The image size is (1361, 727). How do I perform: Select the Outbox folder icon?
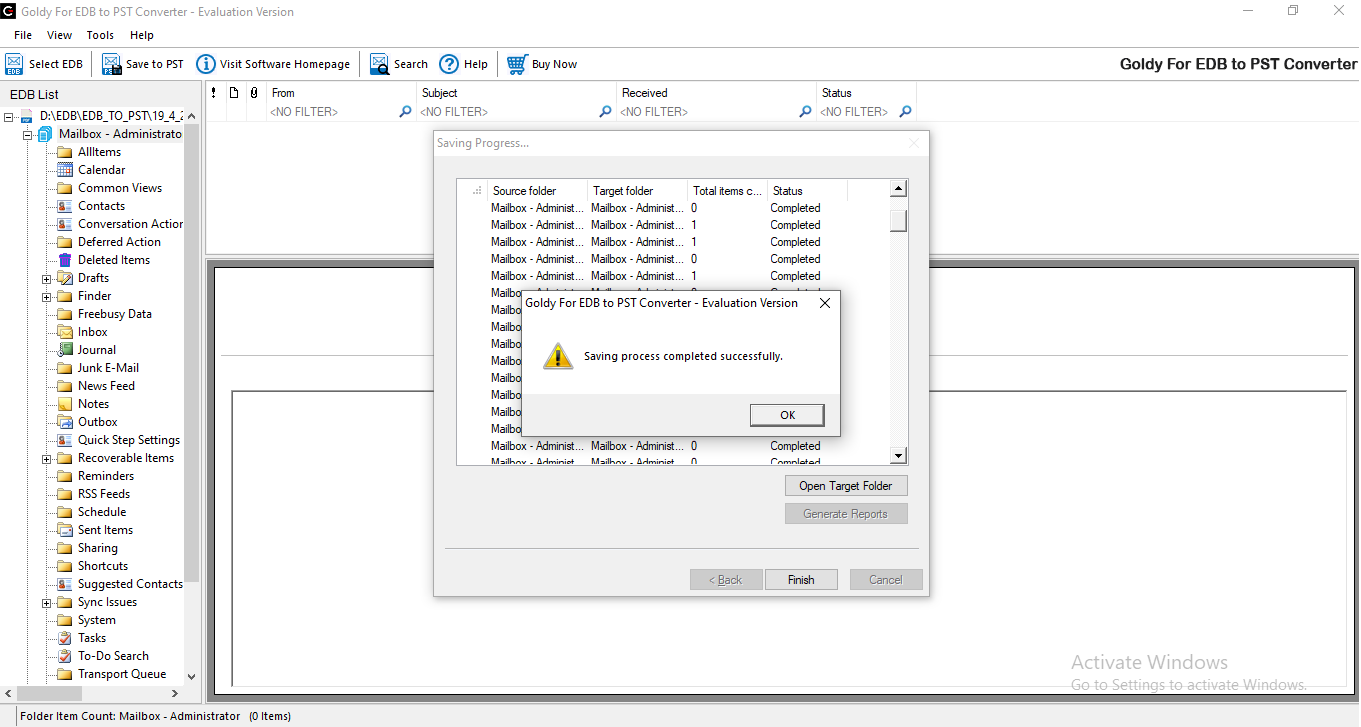(x=65, y=422)
